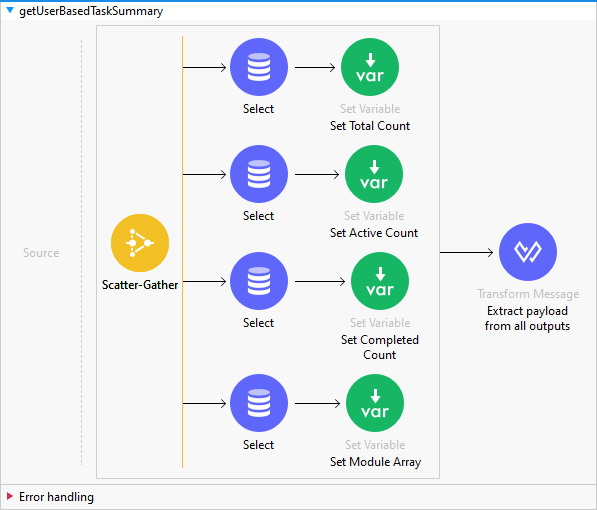Image resolution: width=597 pixels, height=510 pixels.
Task: Click the Select label in the Completed Count route
Action: pos(259,323)
